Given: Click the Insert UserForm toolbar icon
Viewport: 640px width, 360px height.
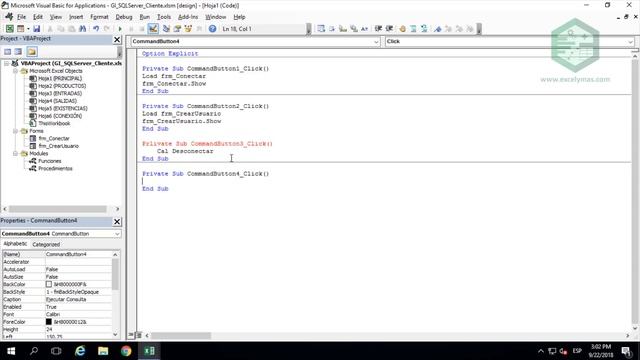Looking at the screenshot, I should click(20, 29).
